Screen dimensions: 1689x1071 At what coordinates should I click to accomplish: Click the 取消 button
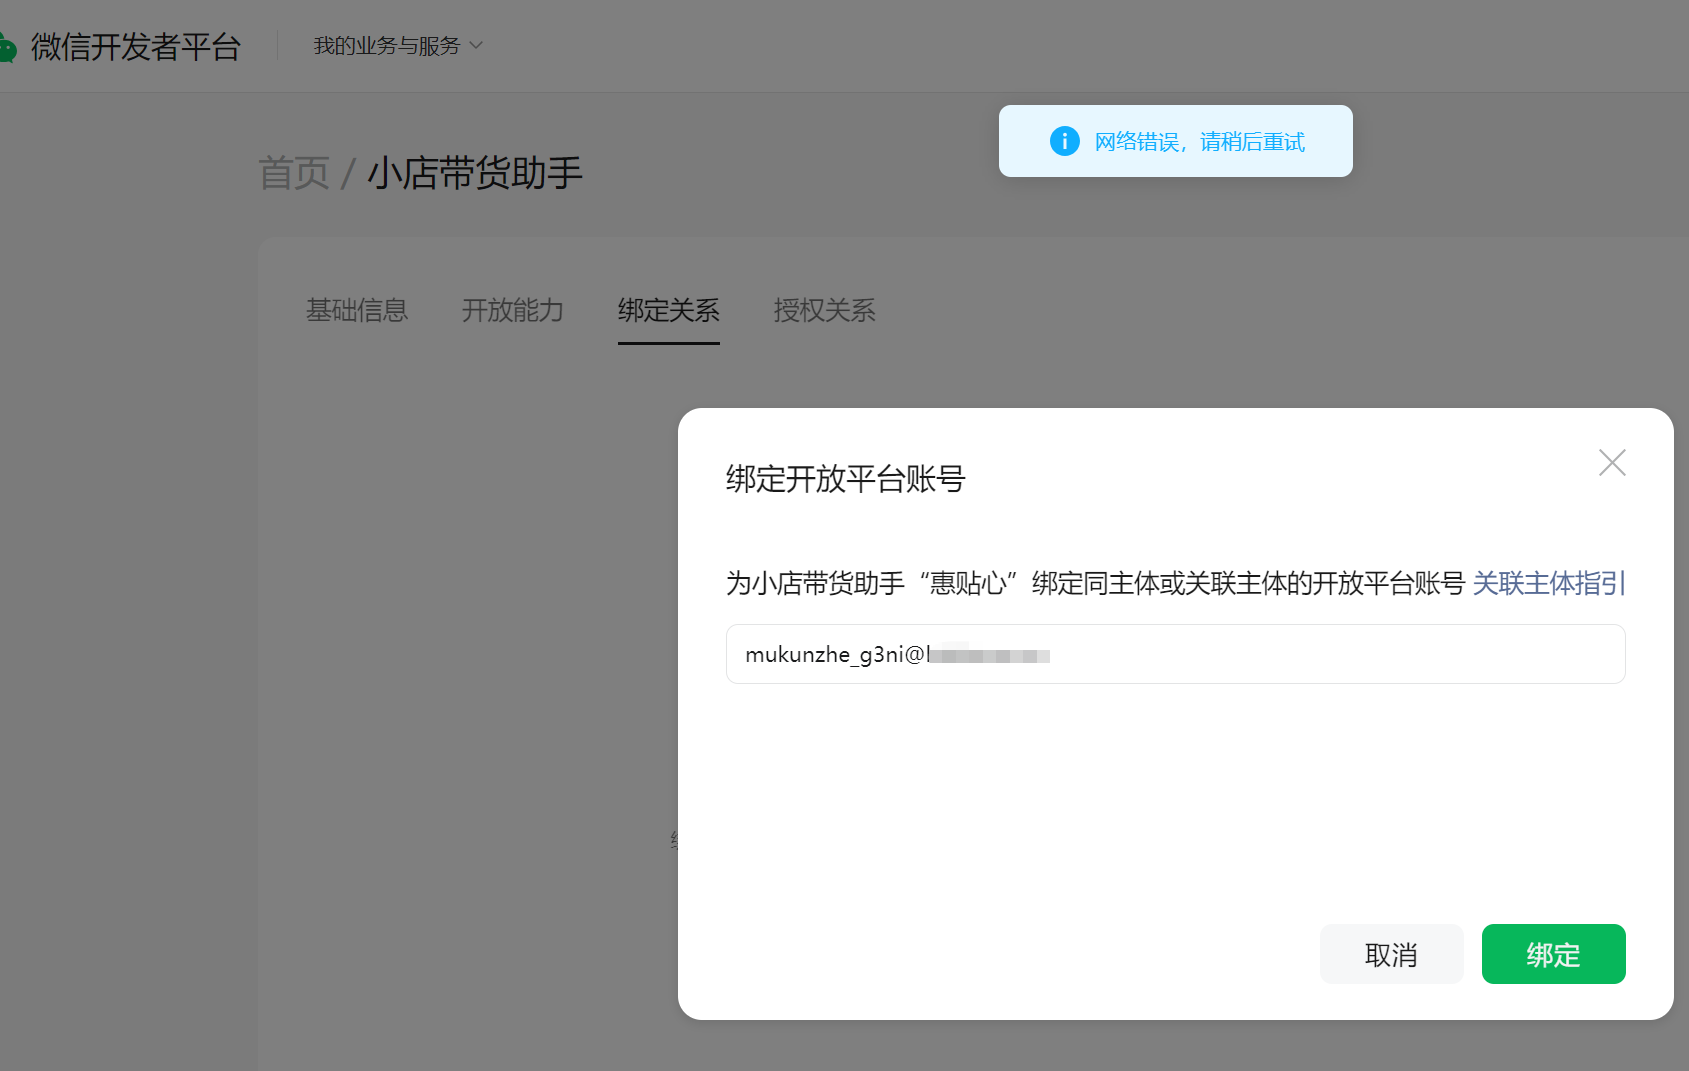[x=1391, y=954]
